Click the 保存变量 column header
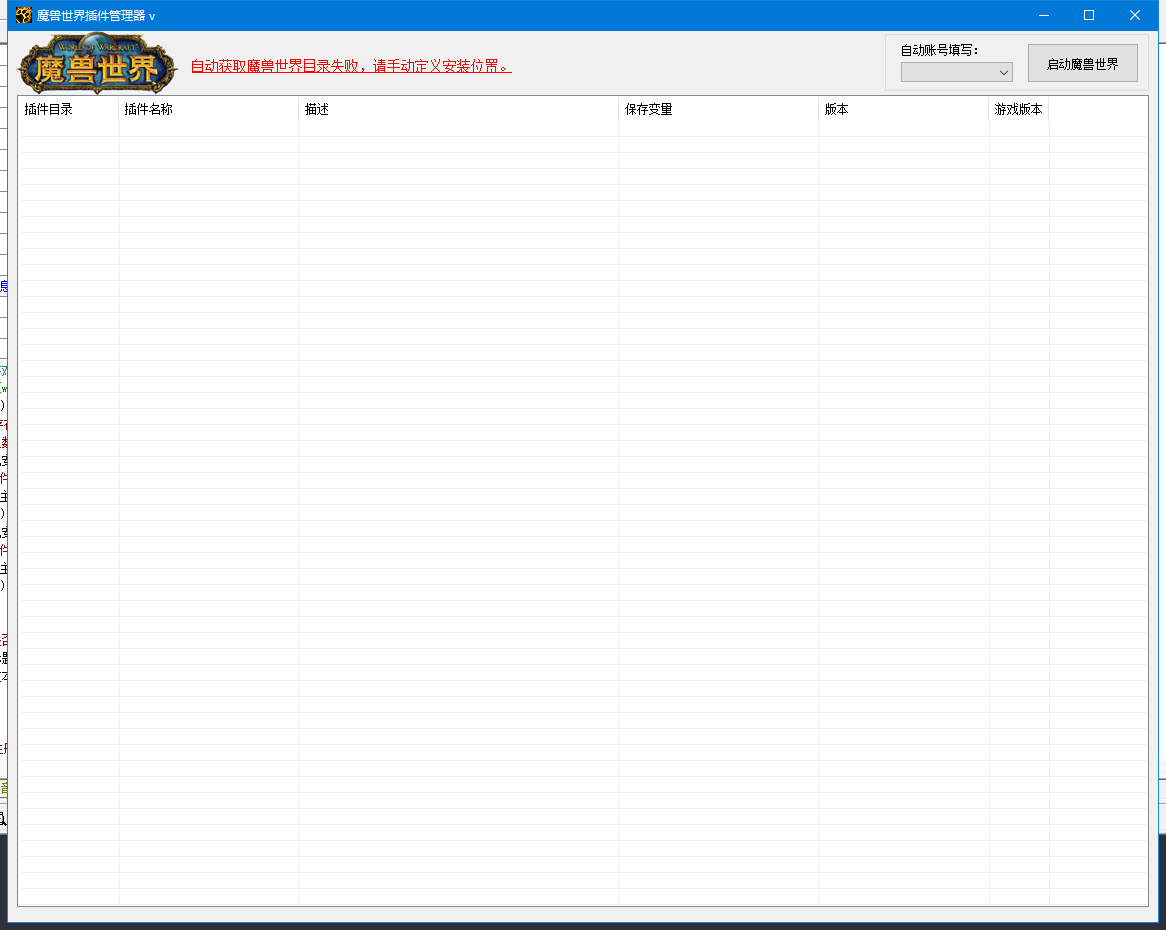1166x930 pixels. [718, 109]
